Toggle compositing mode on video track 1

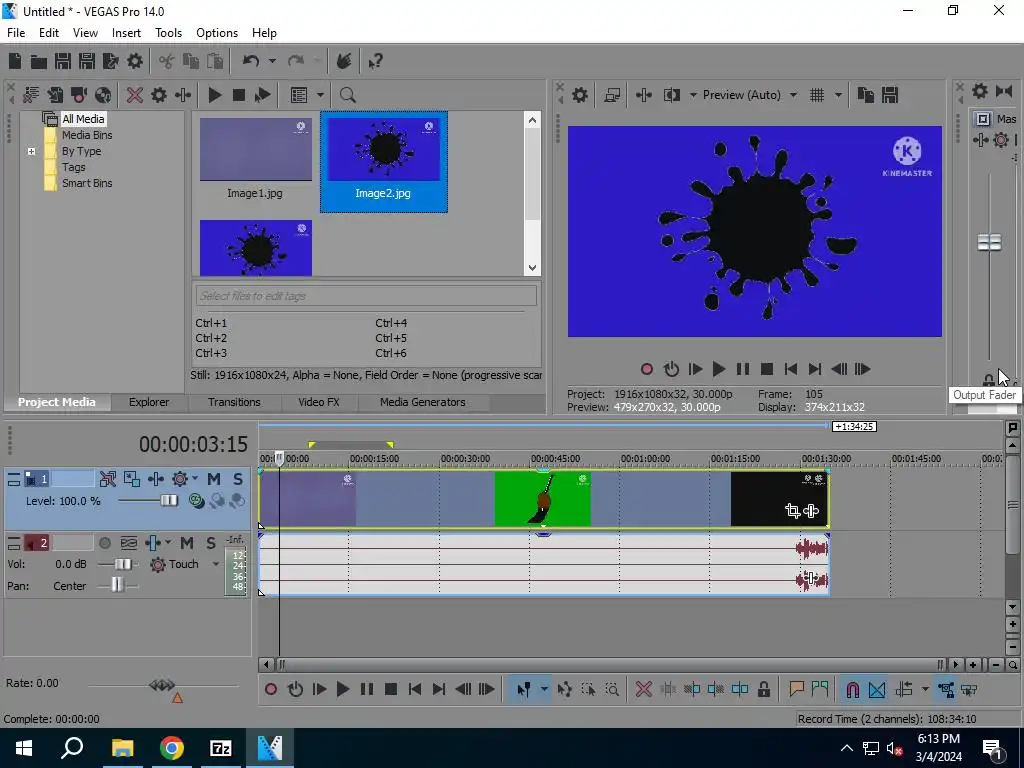[x=195, y=501]
